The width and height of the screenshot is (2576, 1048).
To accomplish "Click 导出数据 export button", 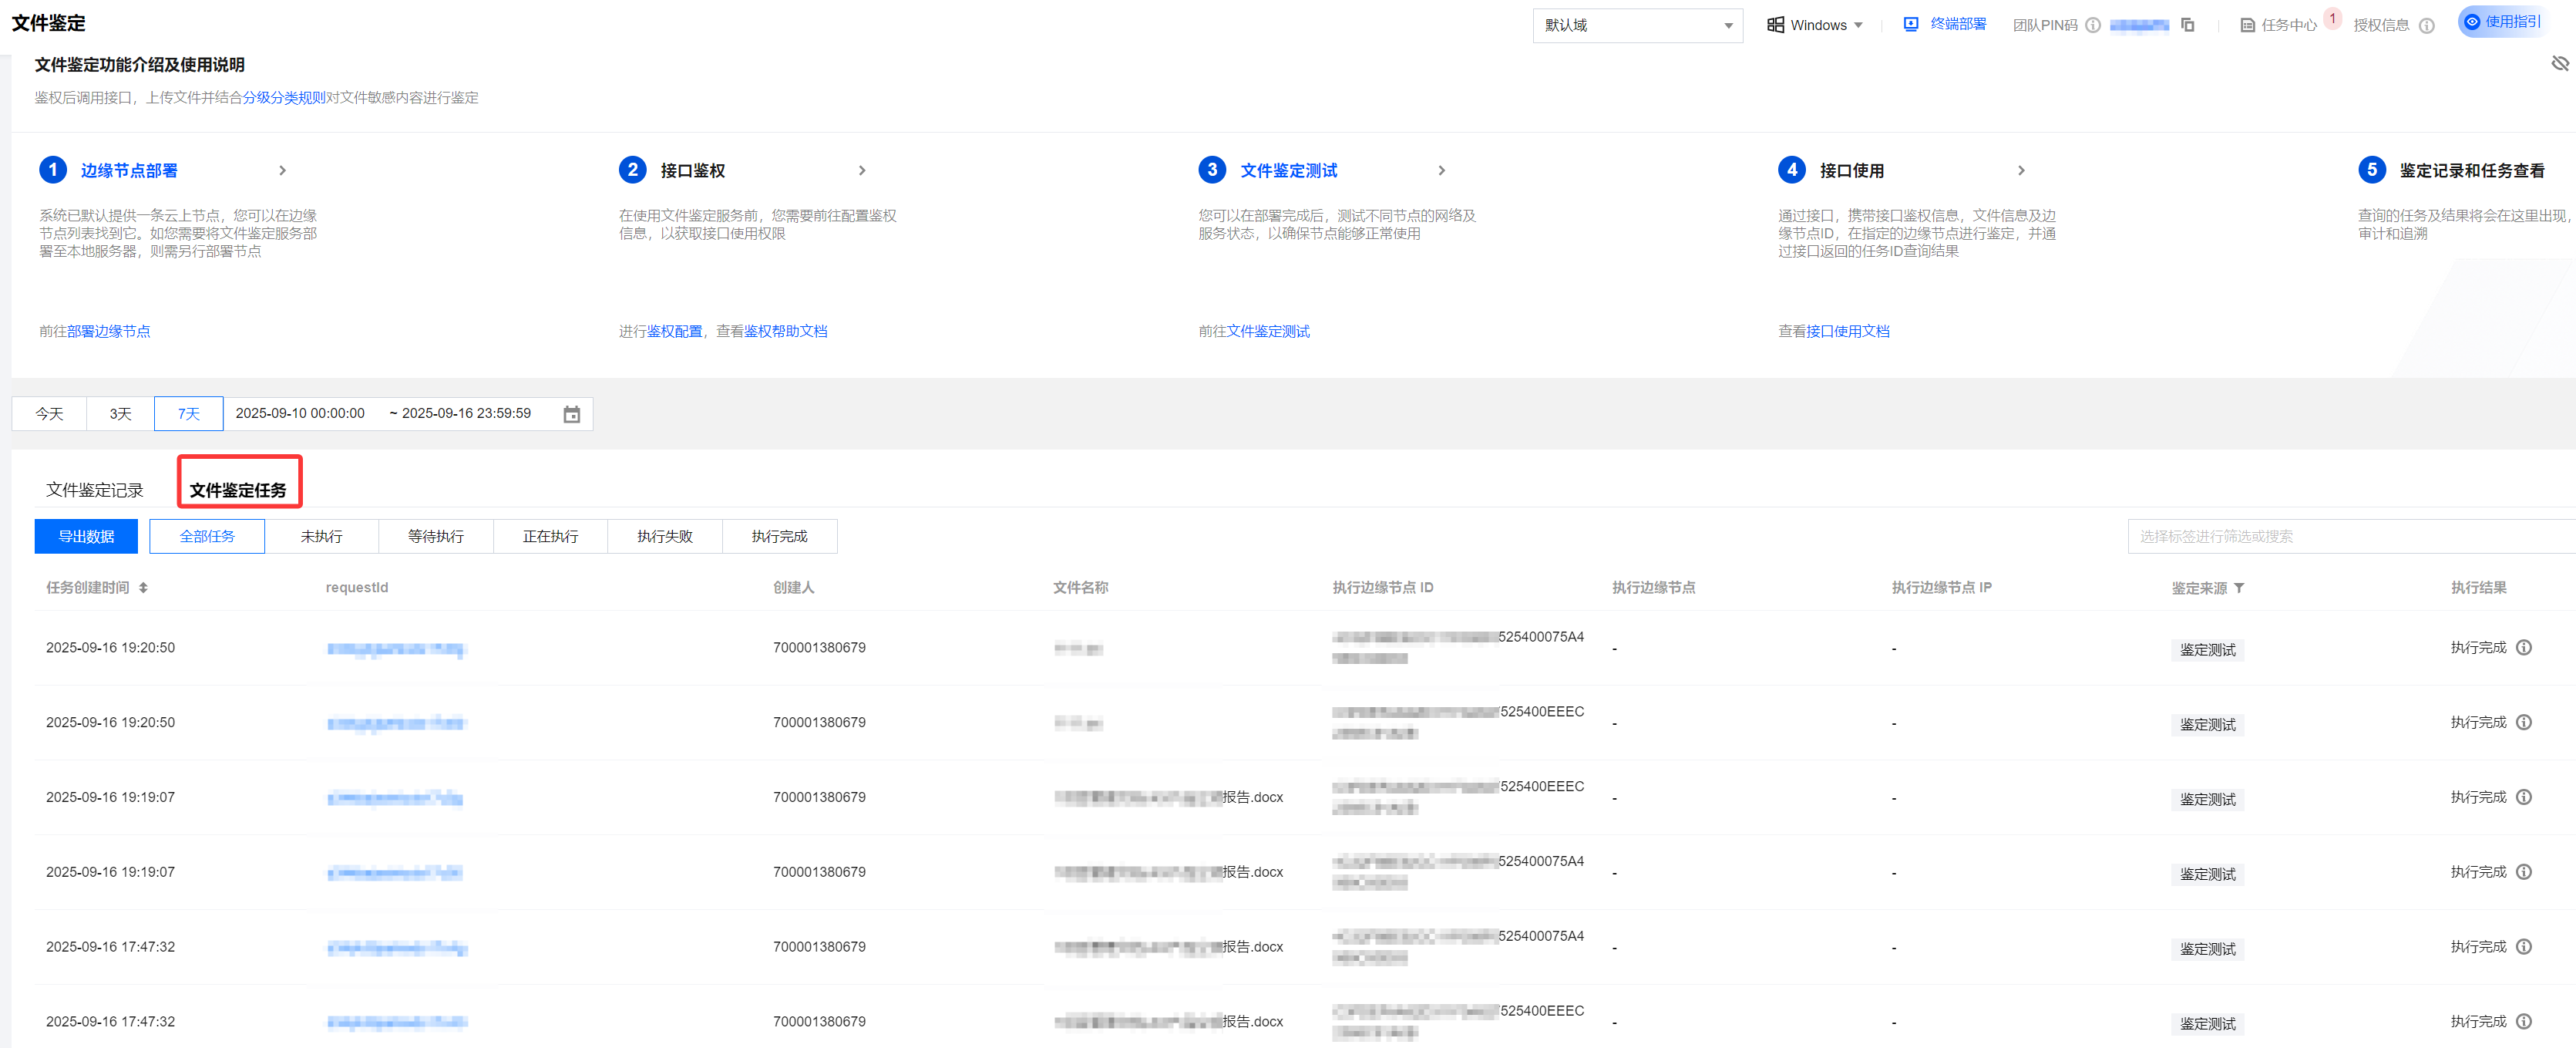I will pos(86,536).
